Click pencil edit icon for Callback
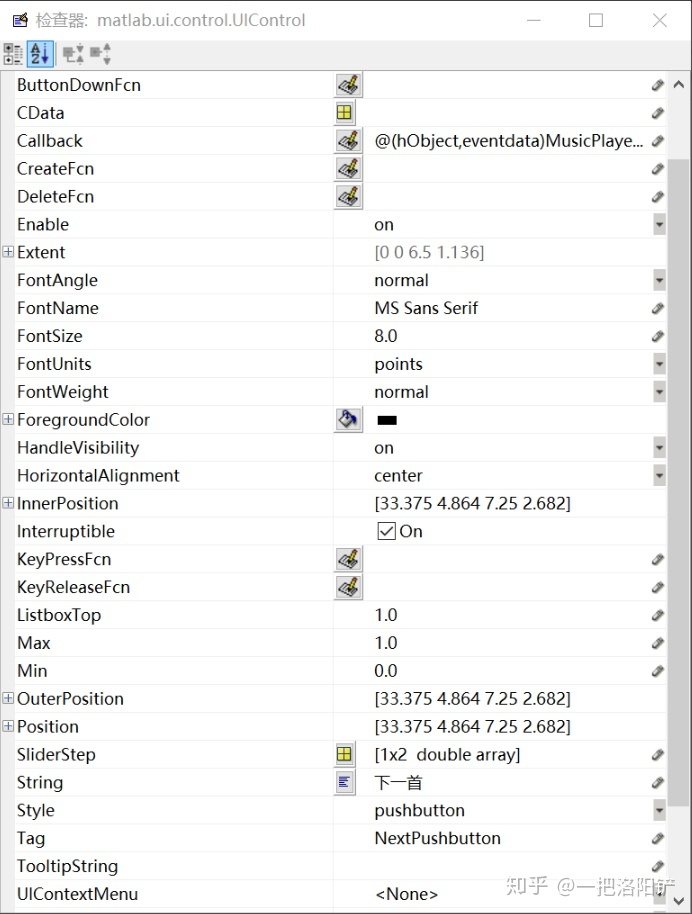The width and height of the screenshot is (692, 914). point(658,141)
